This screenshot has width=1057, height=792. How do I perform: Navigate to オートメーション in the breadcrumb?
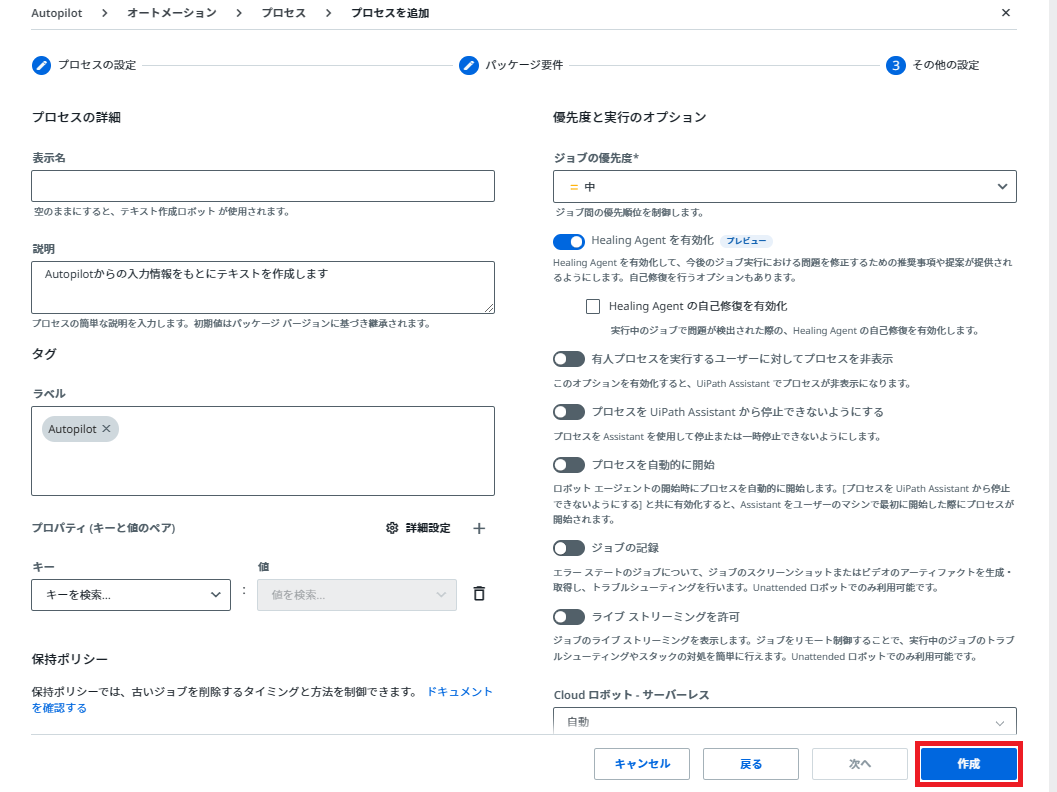[x=171, y=13]
